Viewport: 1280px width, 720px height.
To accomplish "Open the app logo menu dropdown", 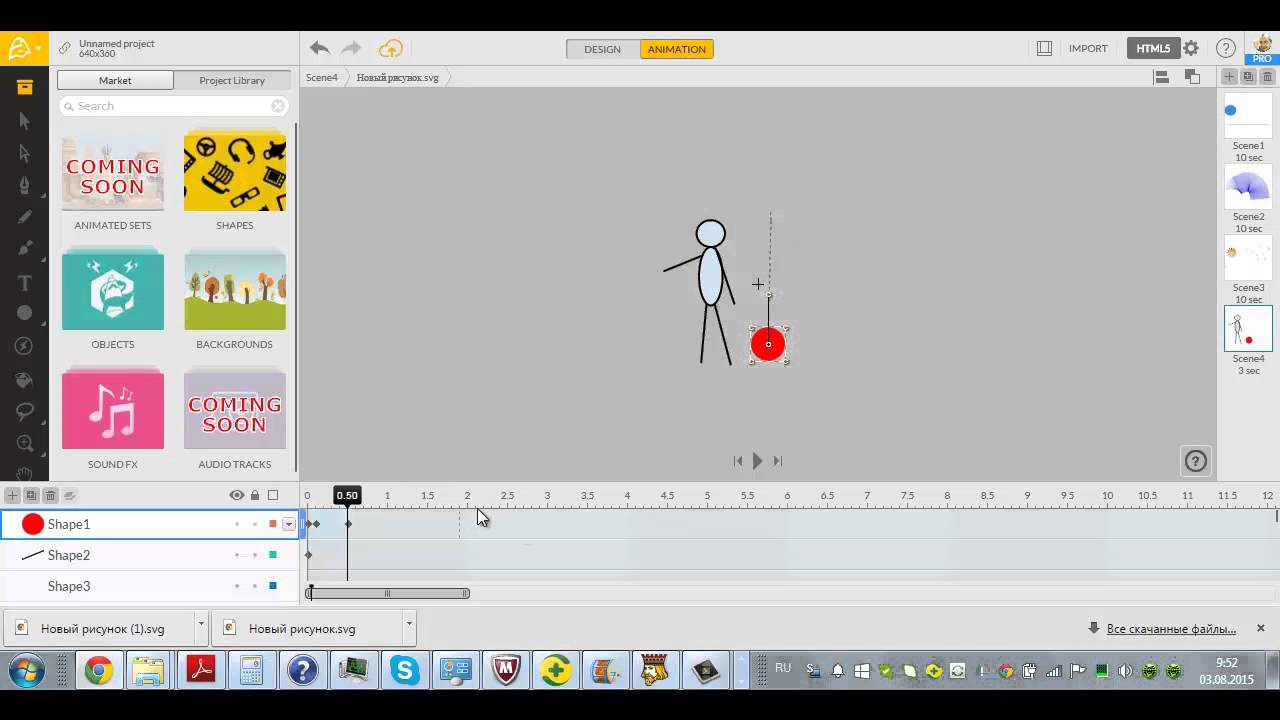I will pyautogui.click(x=24, y=48).
